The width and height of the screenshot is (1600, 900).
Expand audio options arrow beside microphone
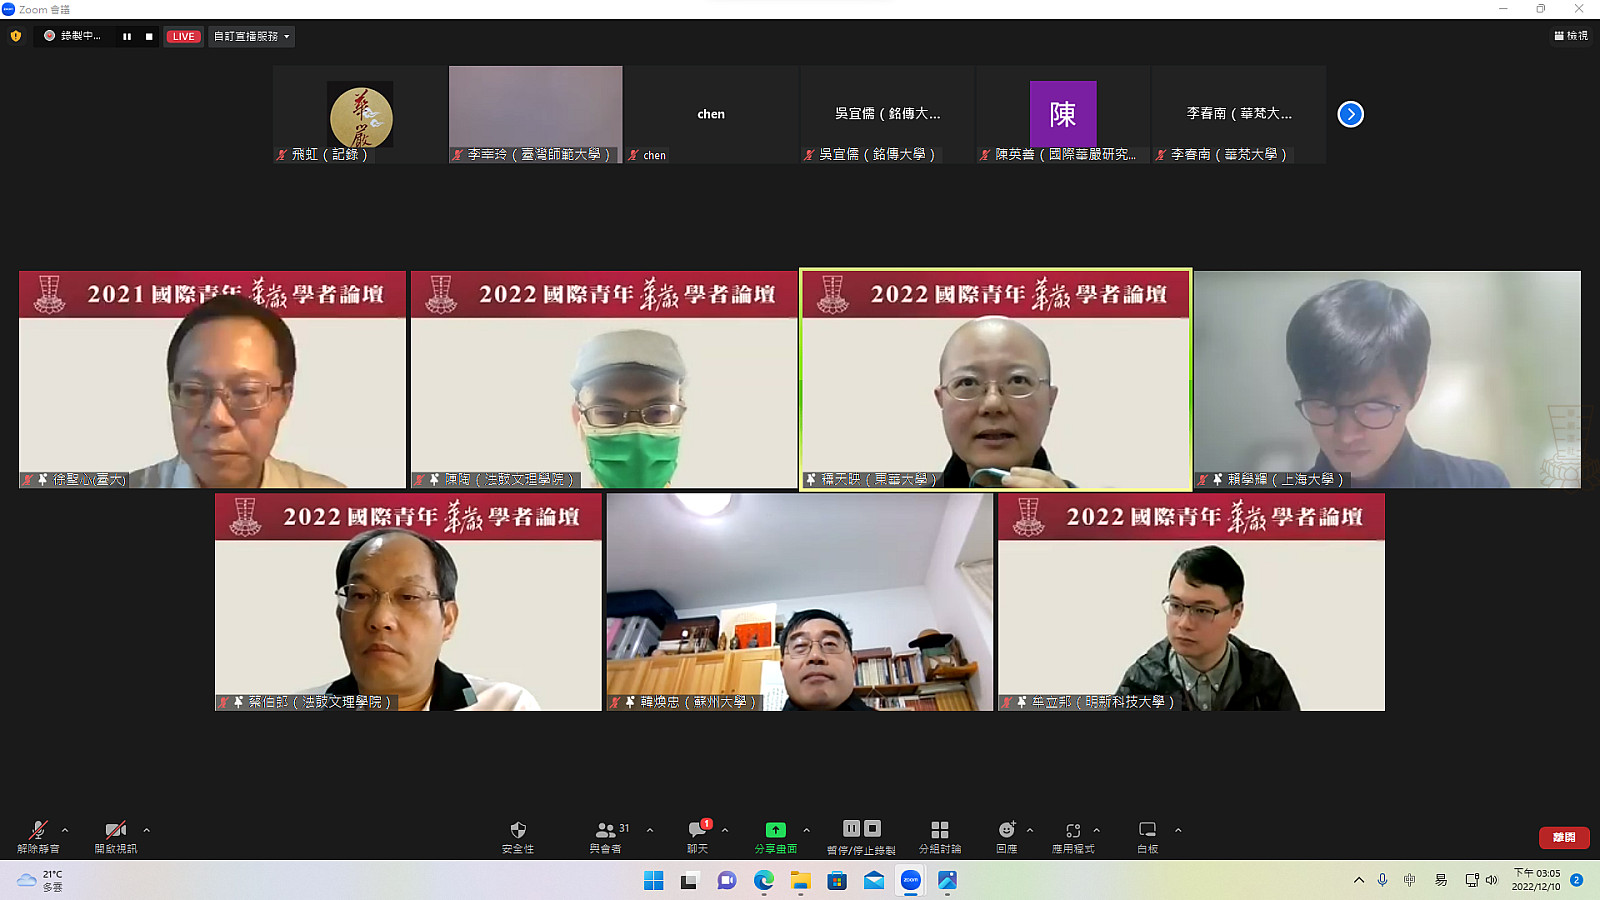click(x=65, y=830)
